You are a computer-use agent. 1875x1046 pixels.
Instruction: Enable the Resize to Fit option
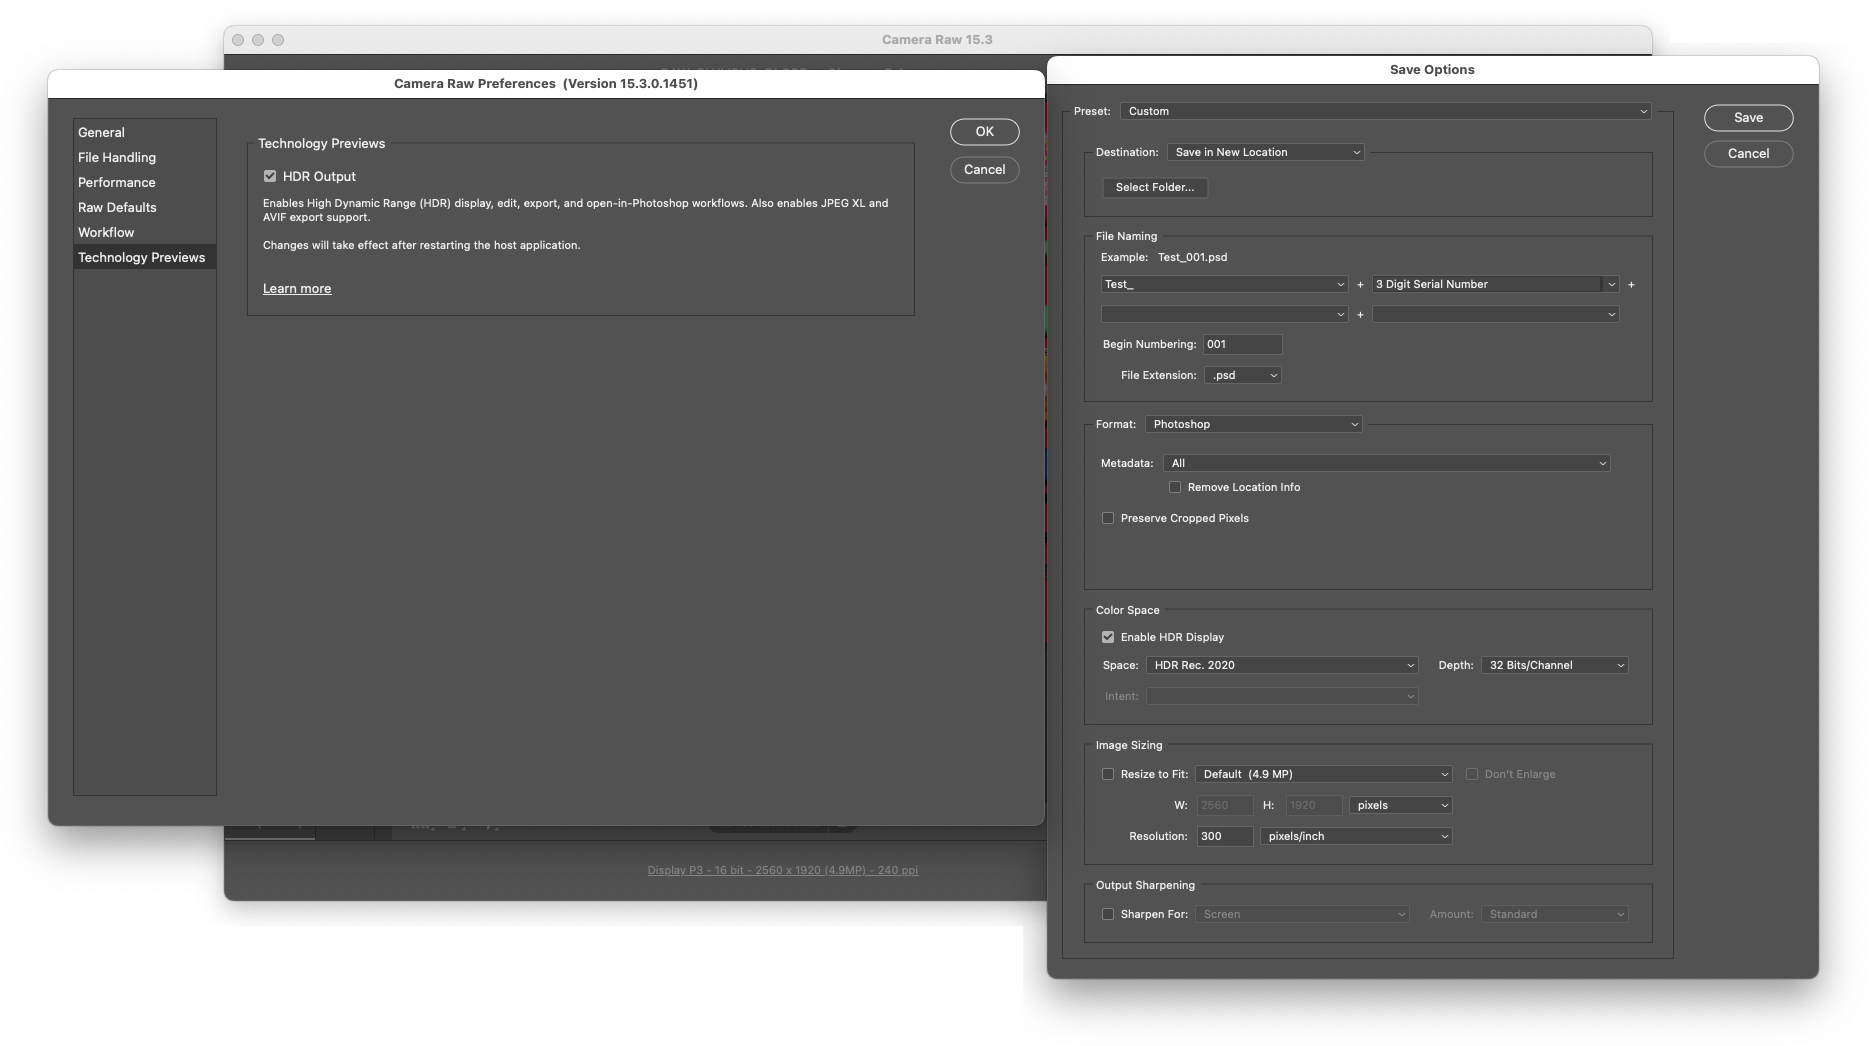1108,774
